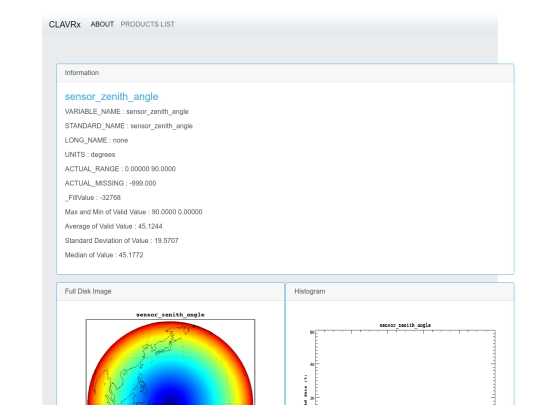Select the Standard Deviation of Value : 19.5707 line
Image resolution: width=540 pixels, height=405 pixels.
122,241
